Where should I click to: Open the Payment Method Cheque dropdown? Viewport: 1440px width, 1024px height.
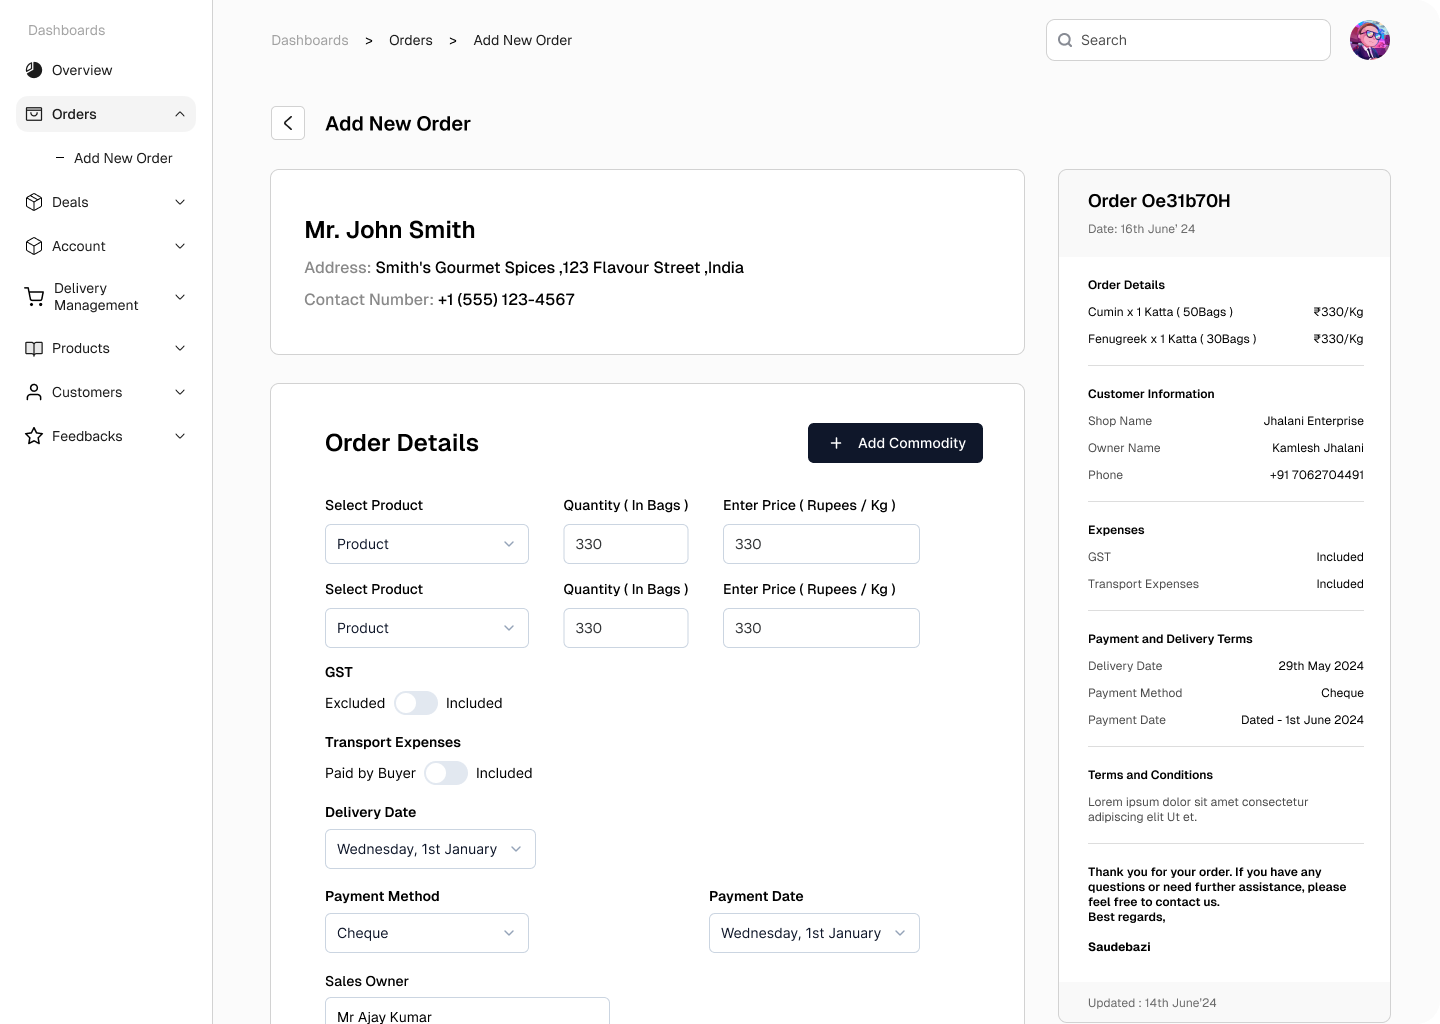pos(426,933)
